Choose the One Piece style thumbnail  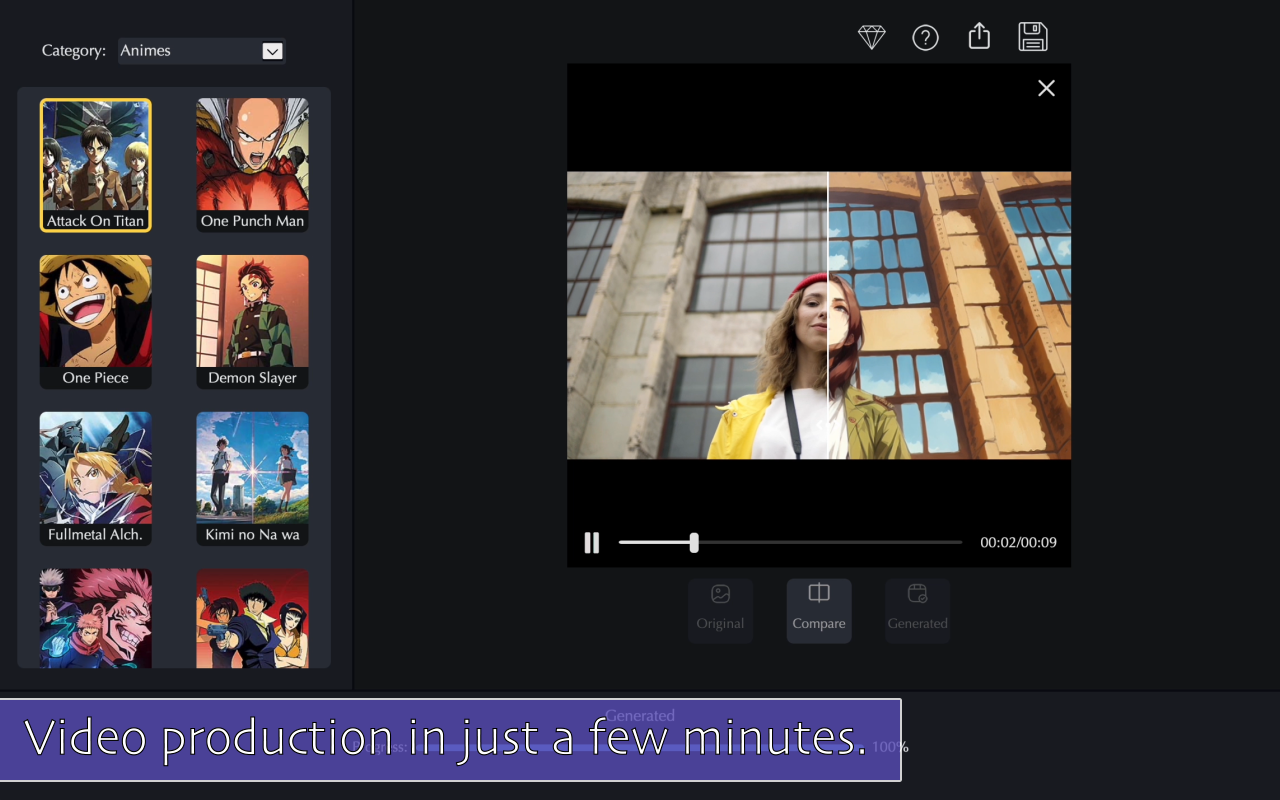pyautogui.click(x=96, y=322)
